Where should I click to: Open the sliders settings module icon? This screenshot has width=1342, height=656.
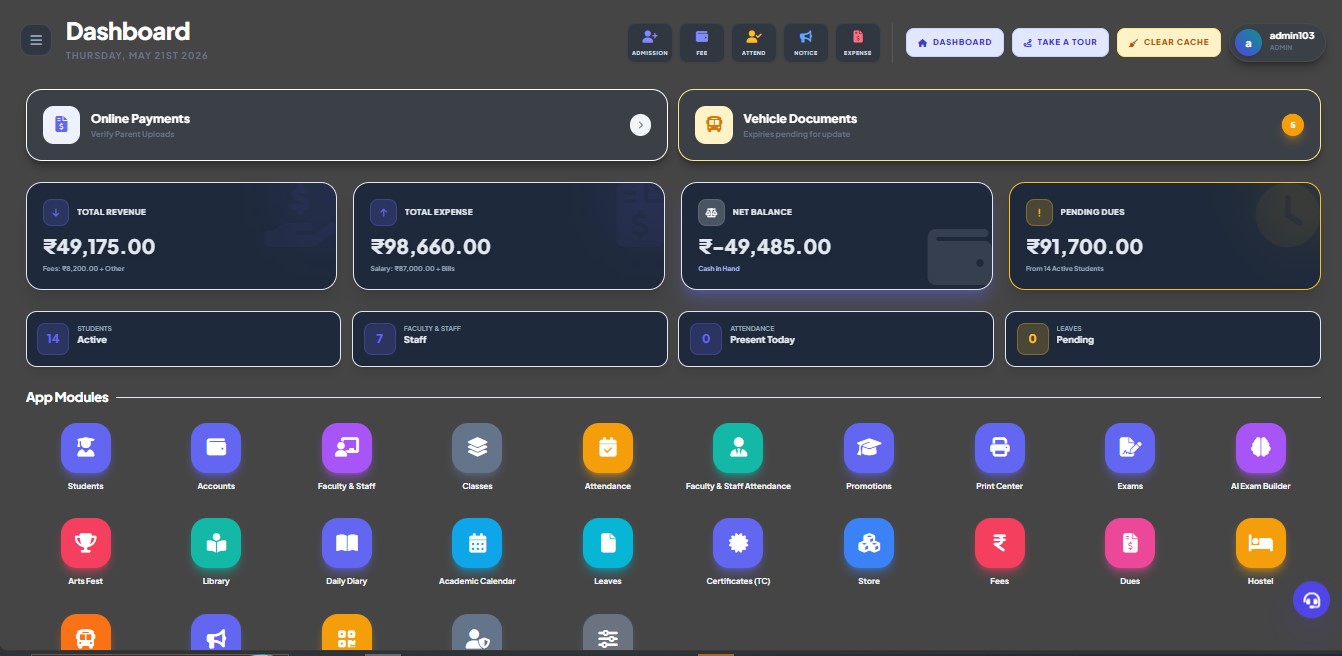[608, 634]
